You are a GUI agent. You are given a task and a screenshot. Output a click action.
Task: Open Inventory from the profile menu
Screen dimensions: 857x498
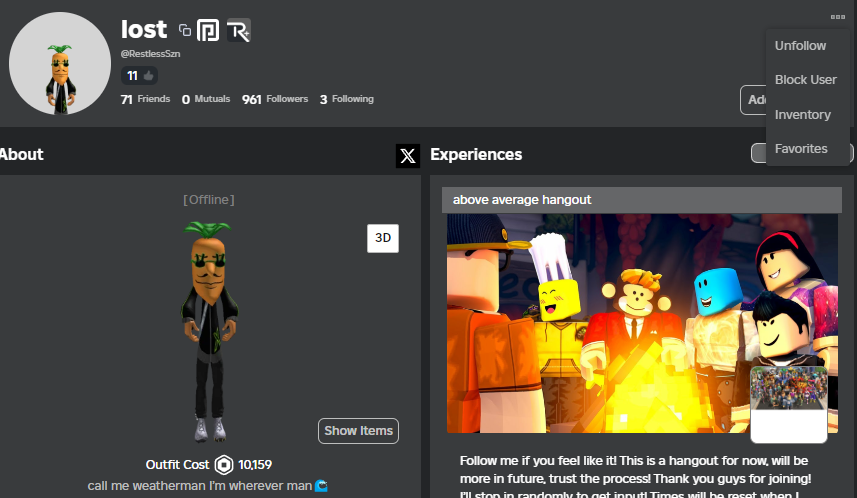click(x=802, y=115)
